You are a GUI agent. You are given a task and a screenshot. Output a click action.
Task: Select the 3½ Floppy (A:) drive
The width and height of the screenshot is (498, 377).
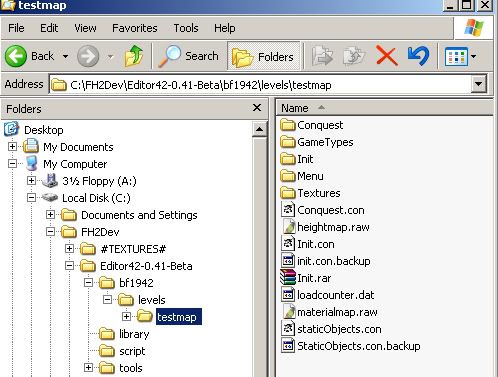(x=99, y=181)
